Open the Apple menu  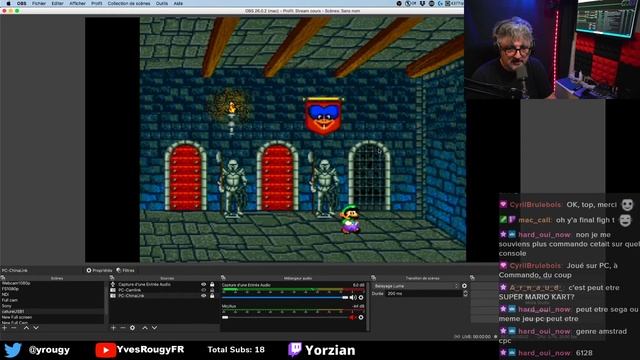coord(8,3)
